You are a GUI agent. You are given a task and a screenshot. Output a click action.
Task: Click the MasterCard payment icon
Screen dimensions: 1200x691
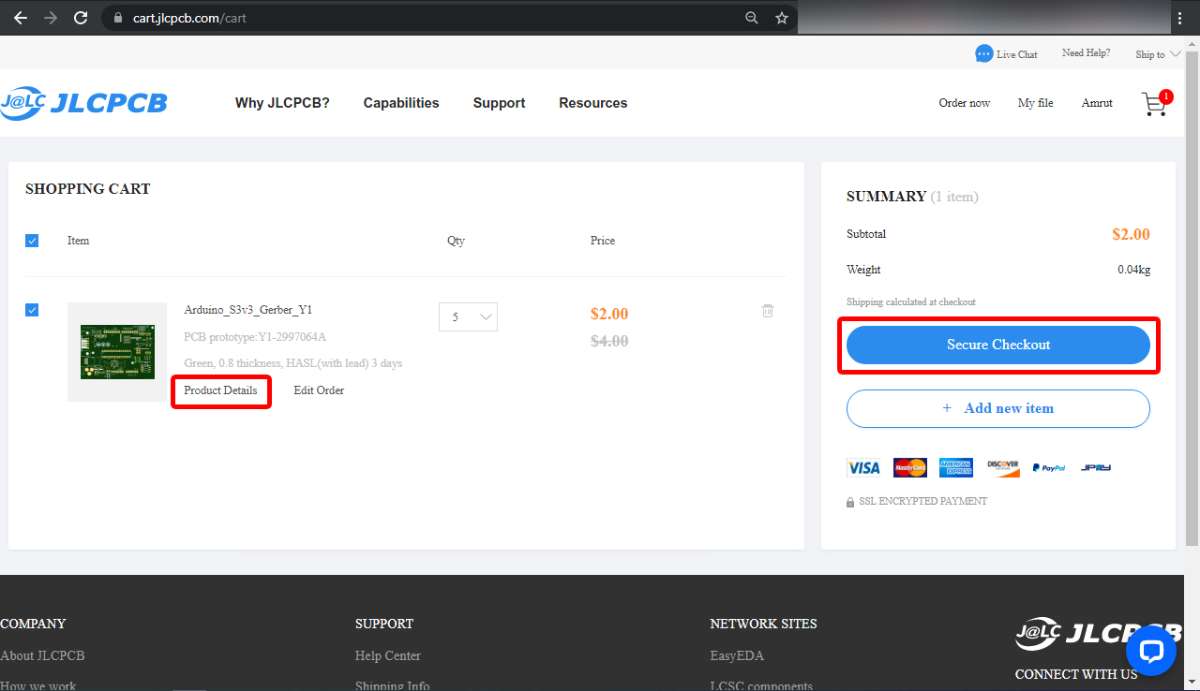910,467
